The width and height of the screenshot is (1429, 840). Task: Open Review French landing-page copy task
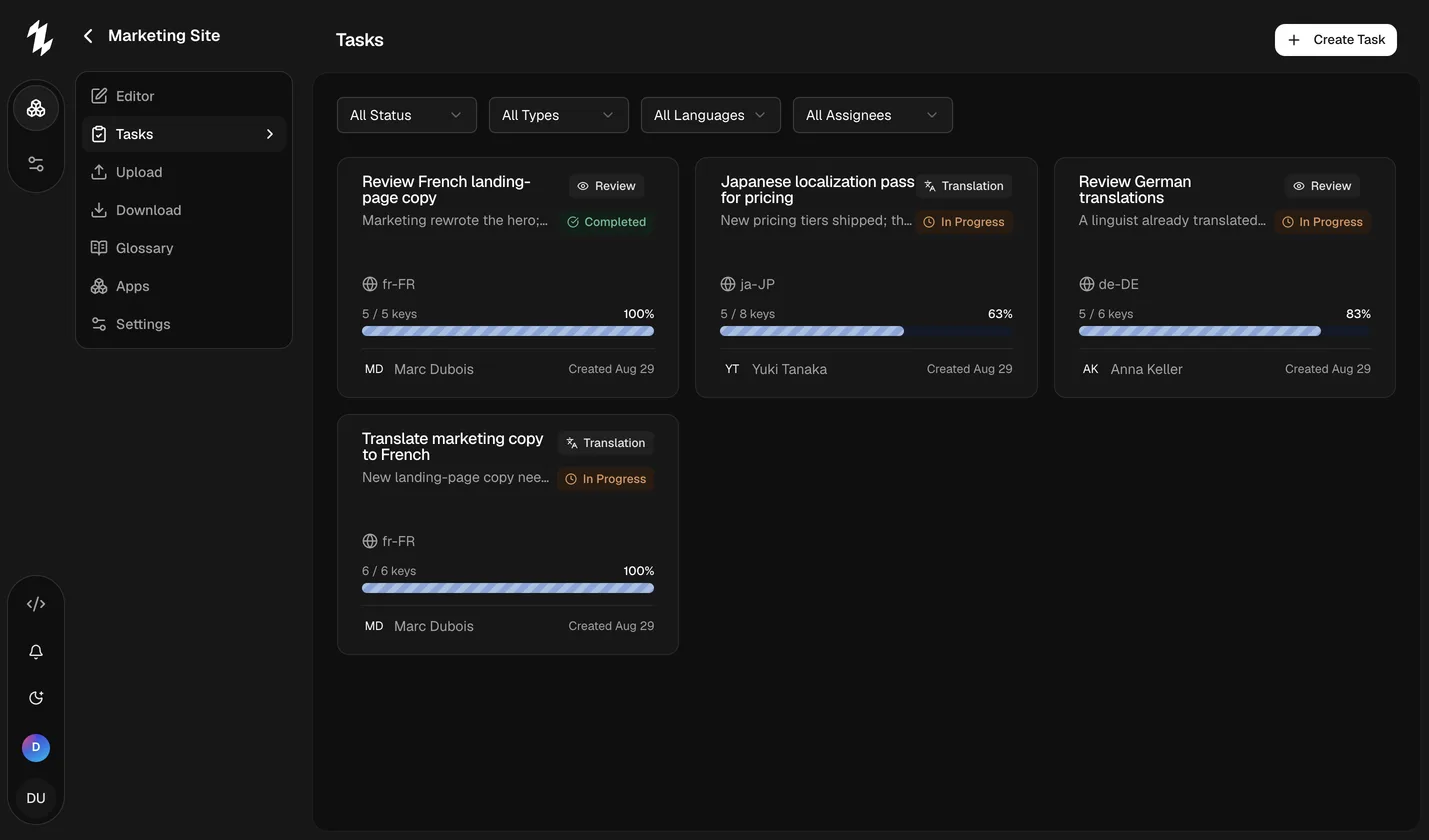click(x=508, y=277)
